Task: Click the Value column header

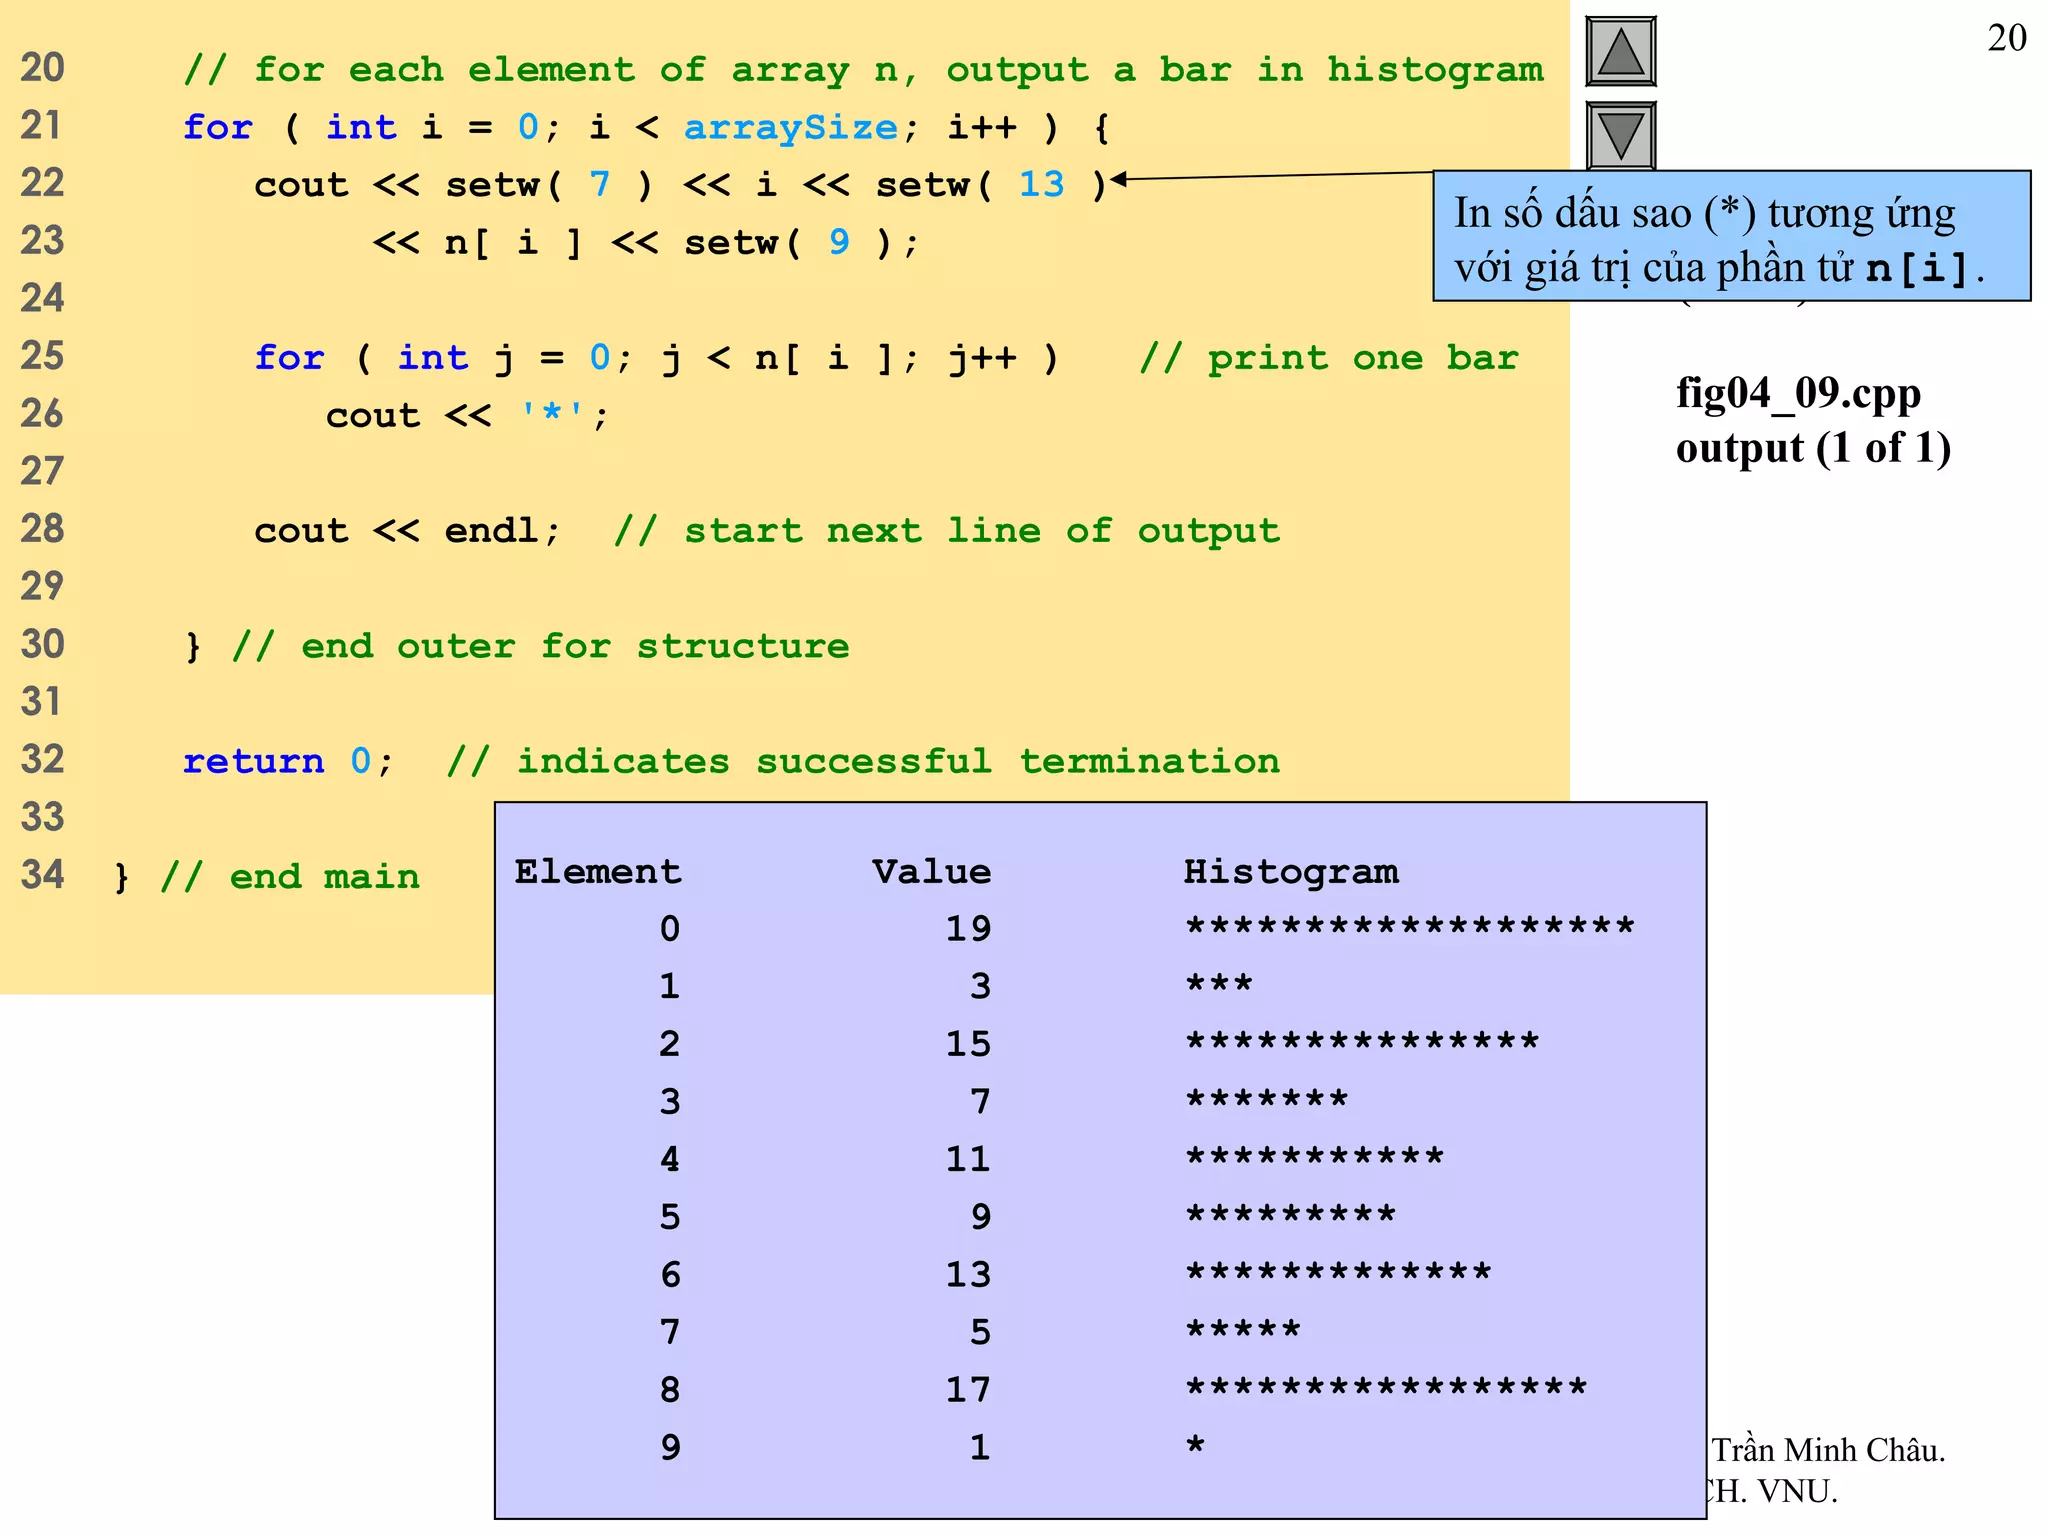Action: point(931,872)
